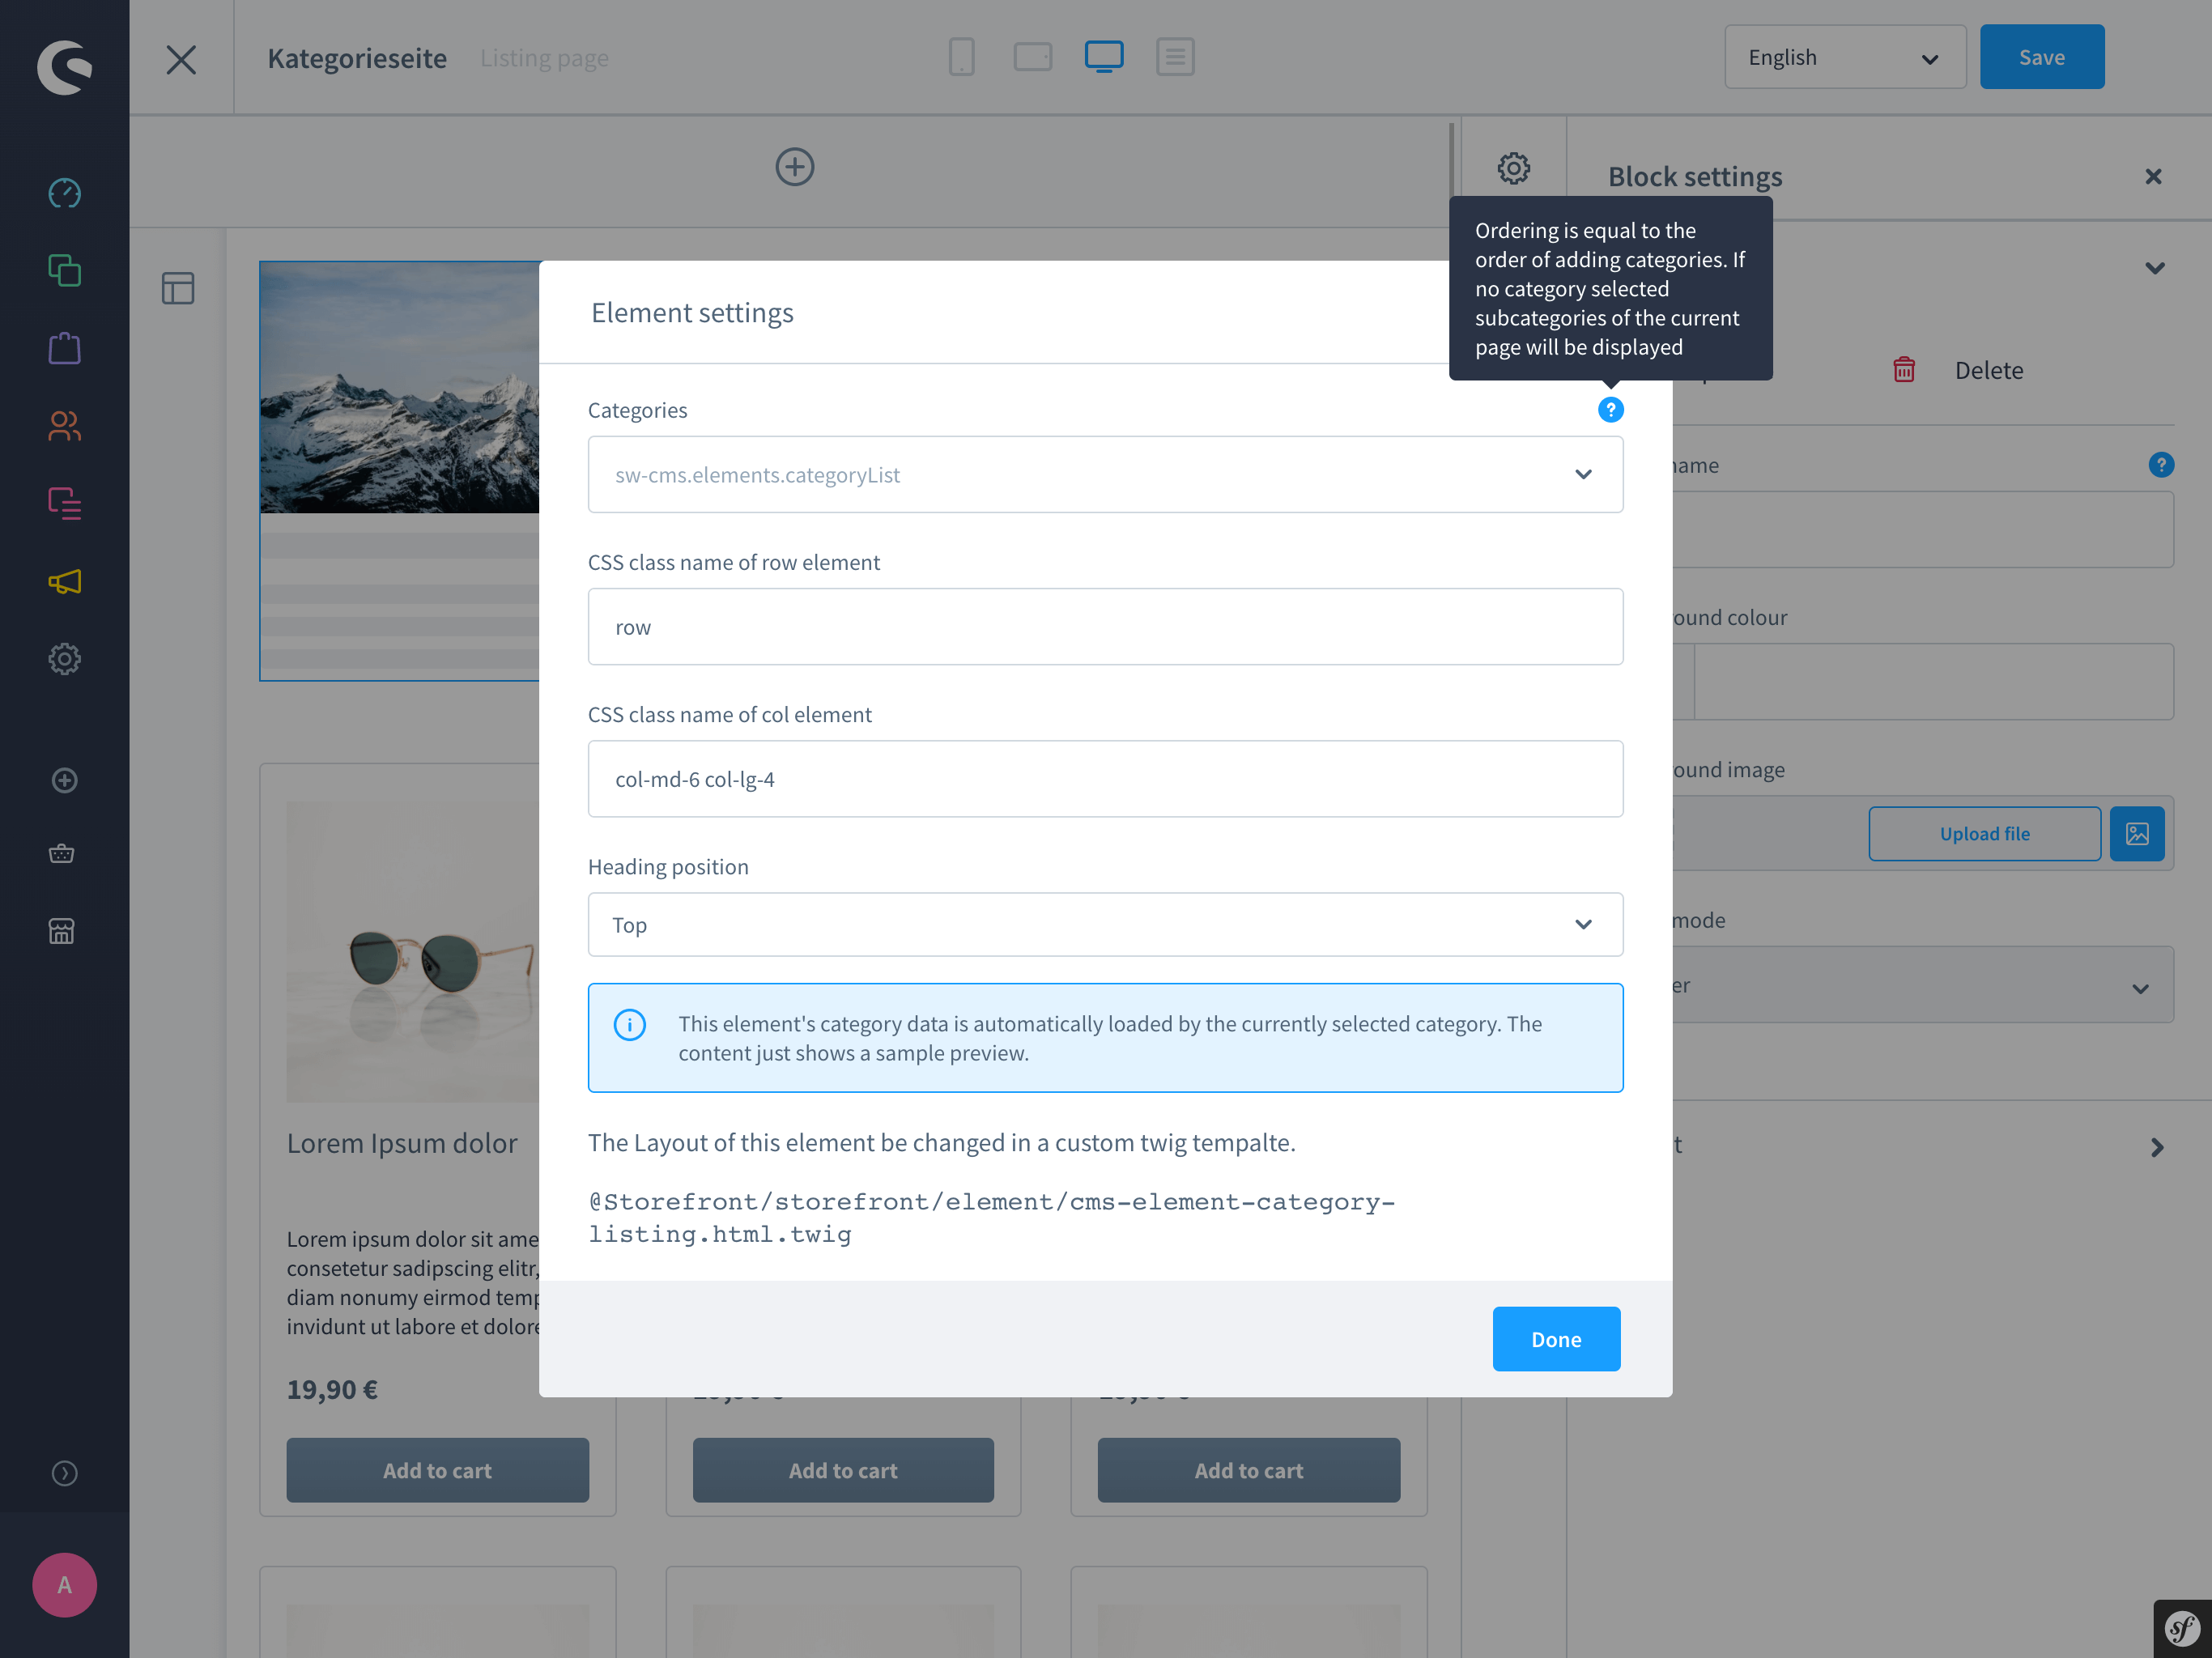Click the Done button to close dialog

(1555, 1337)
